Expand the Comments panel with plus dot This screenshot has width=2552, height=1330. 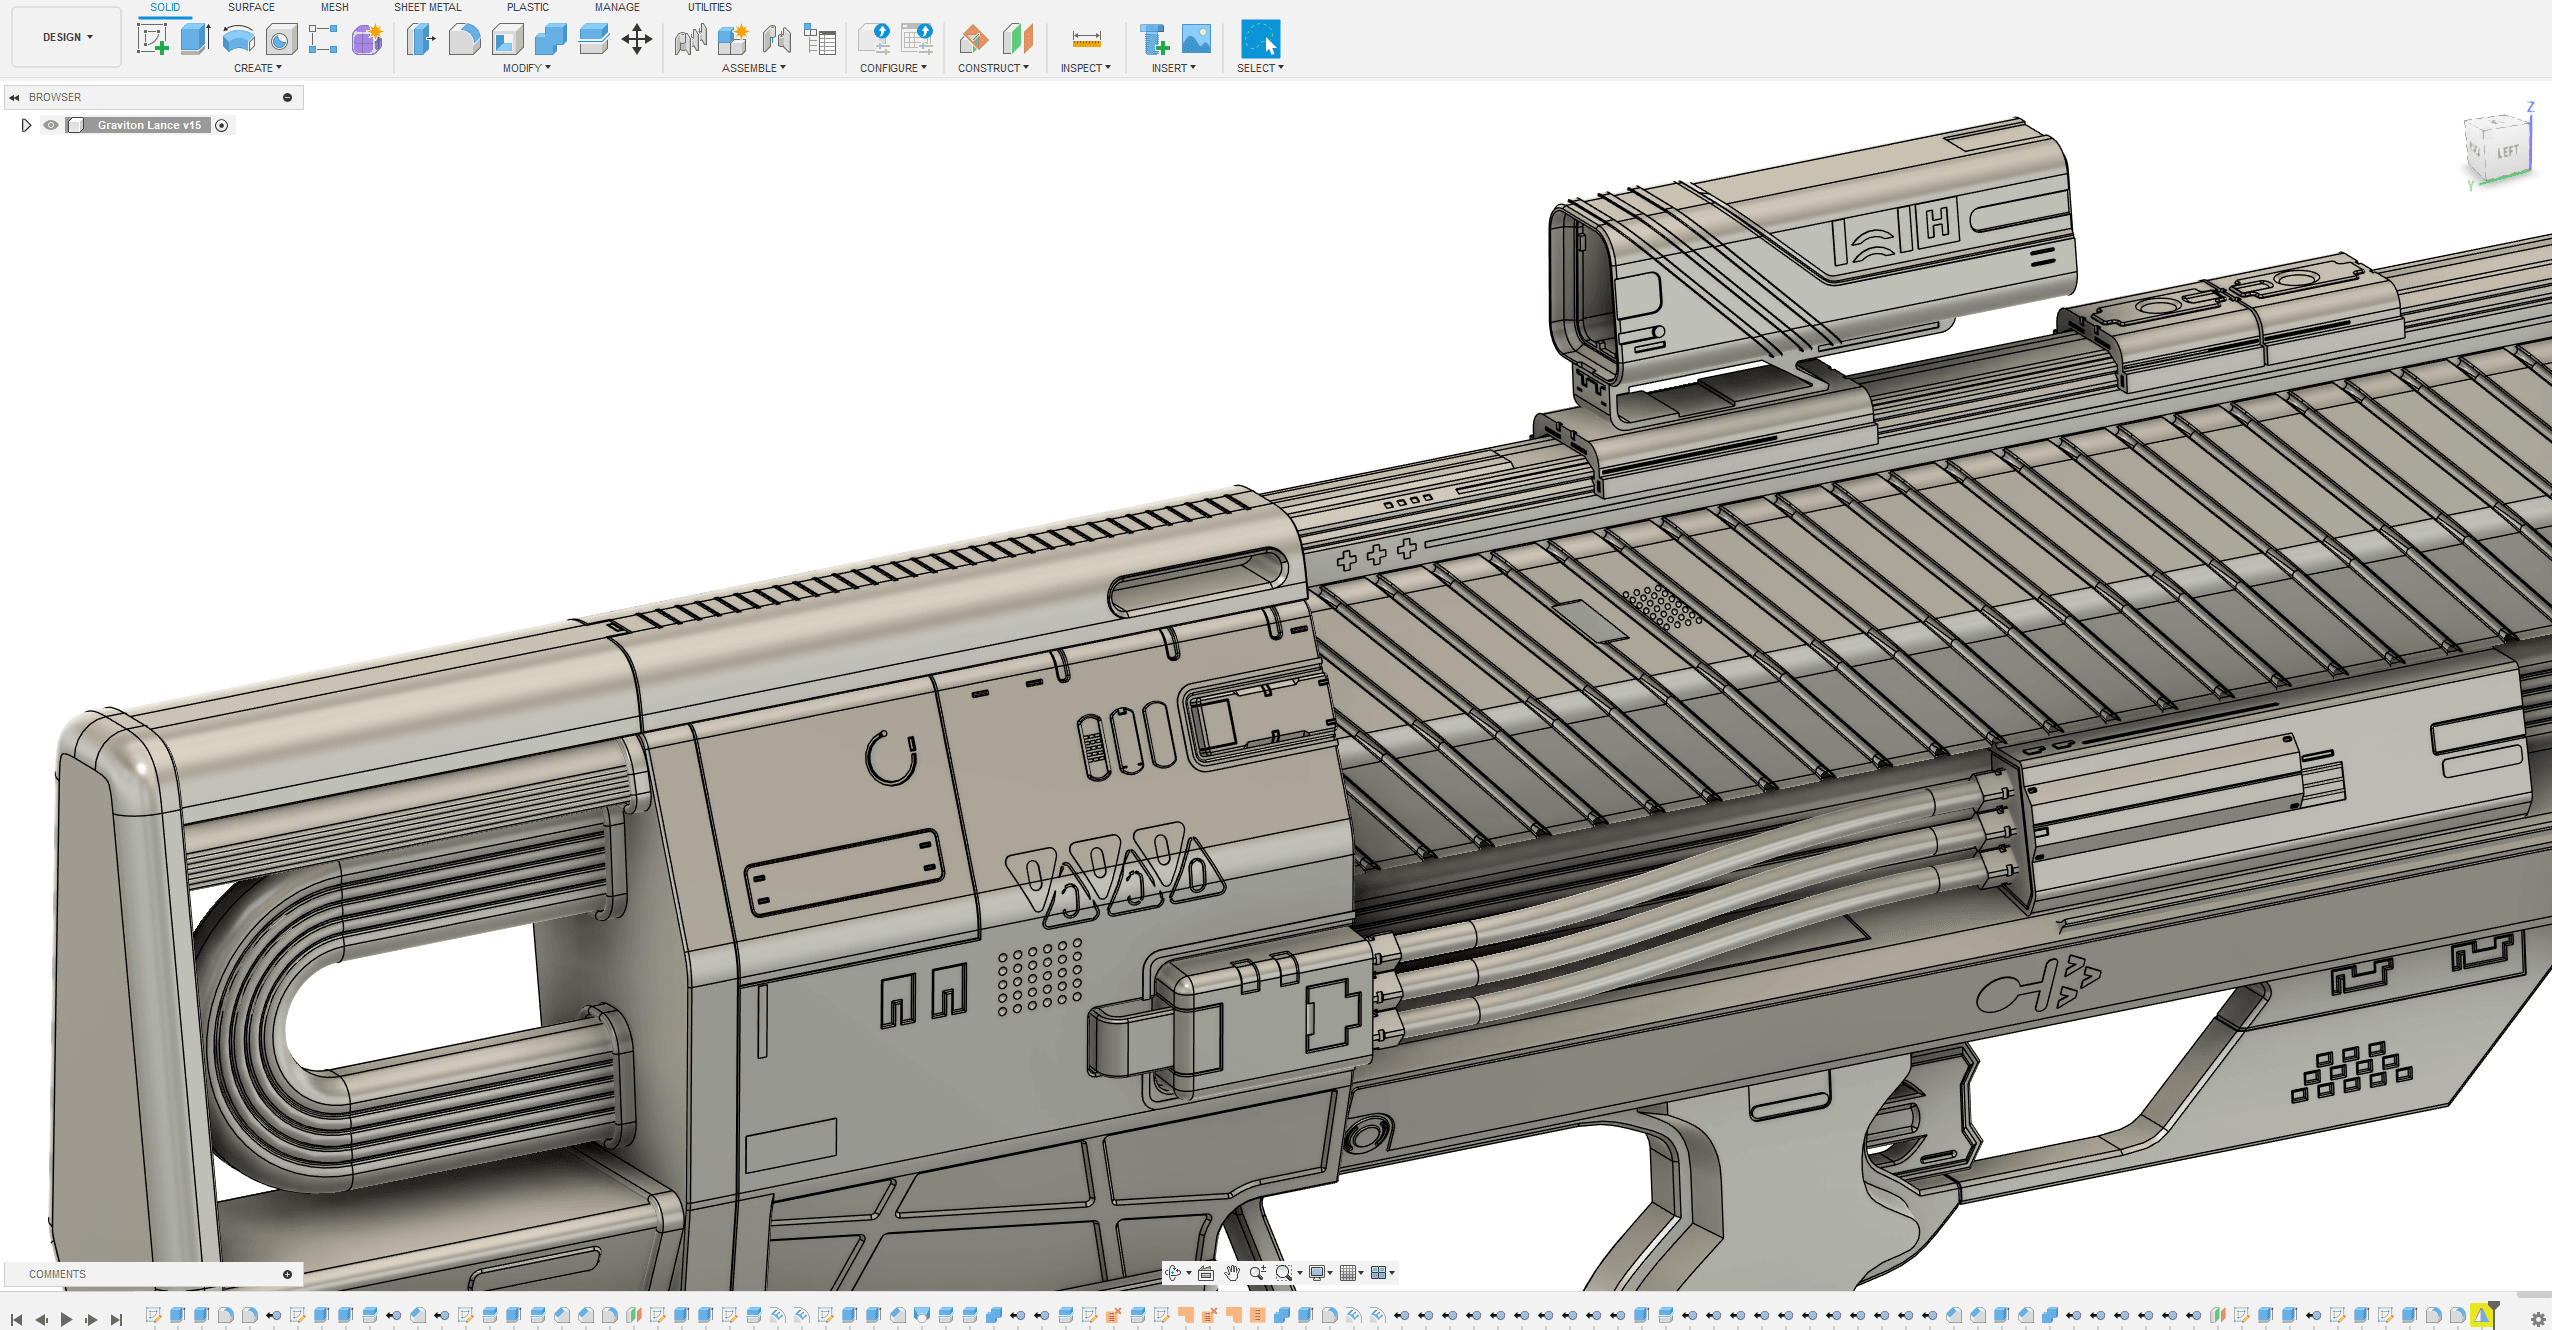287,1274
